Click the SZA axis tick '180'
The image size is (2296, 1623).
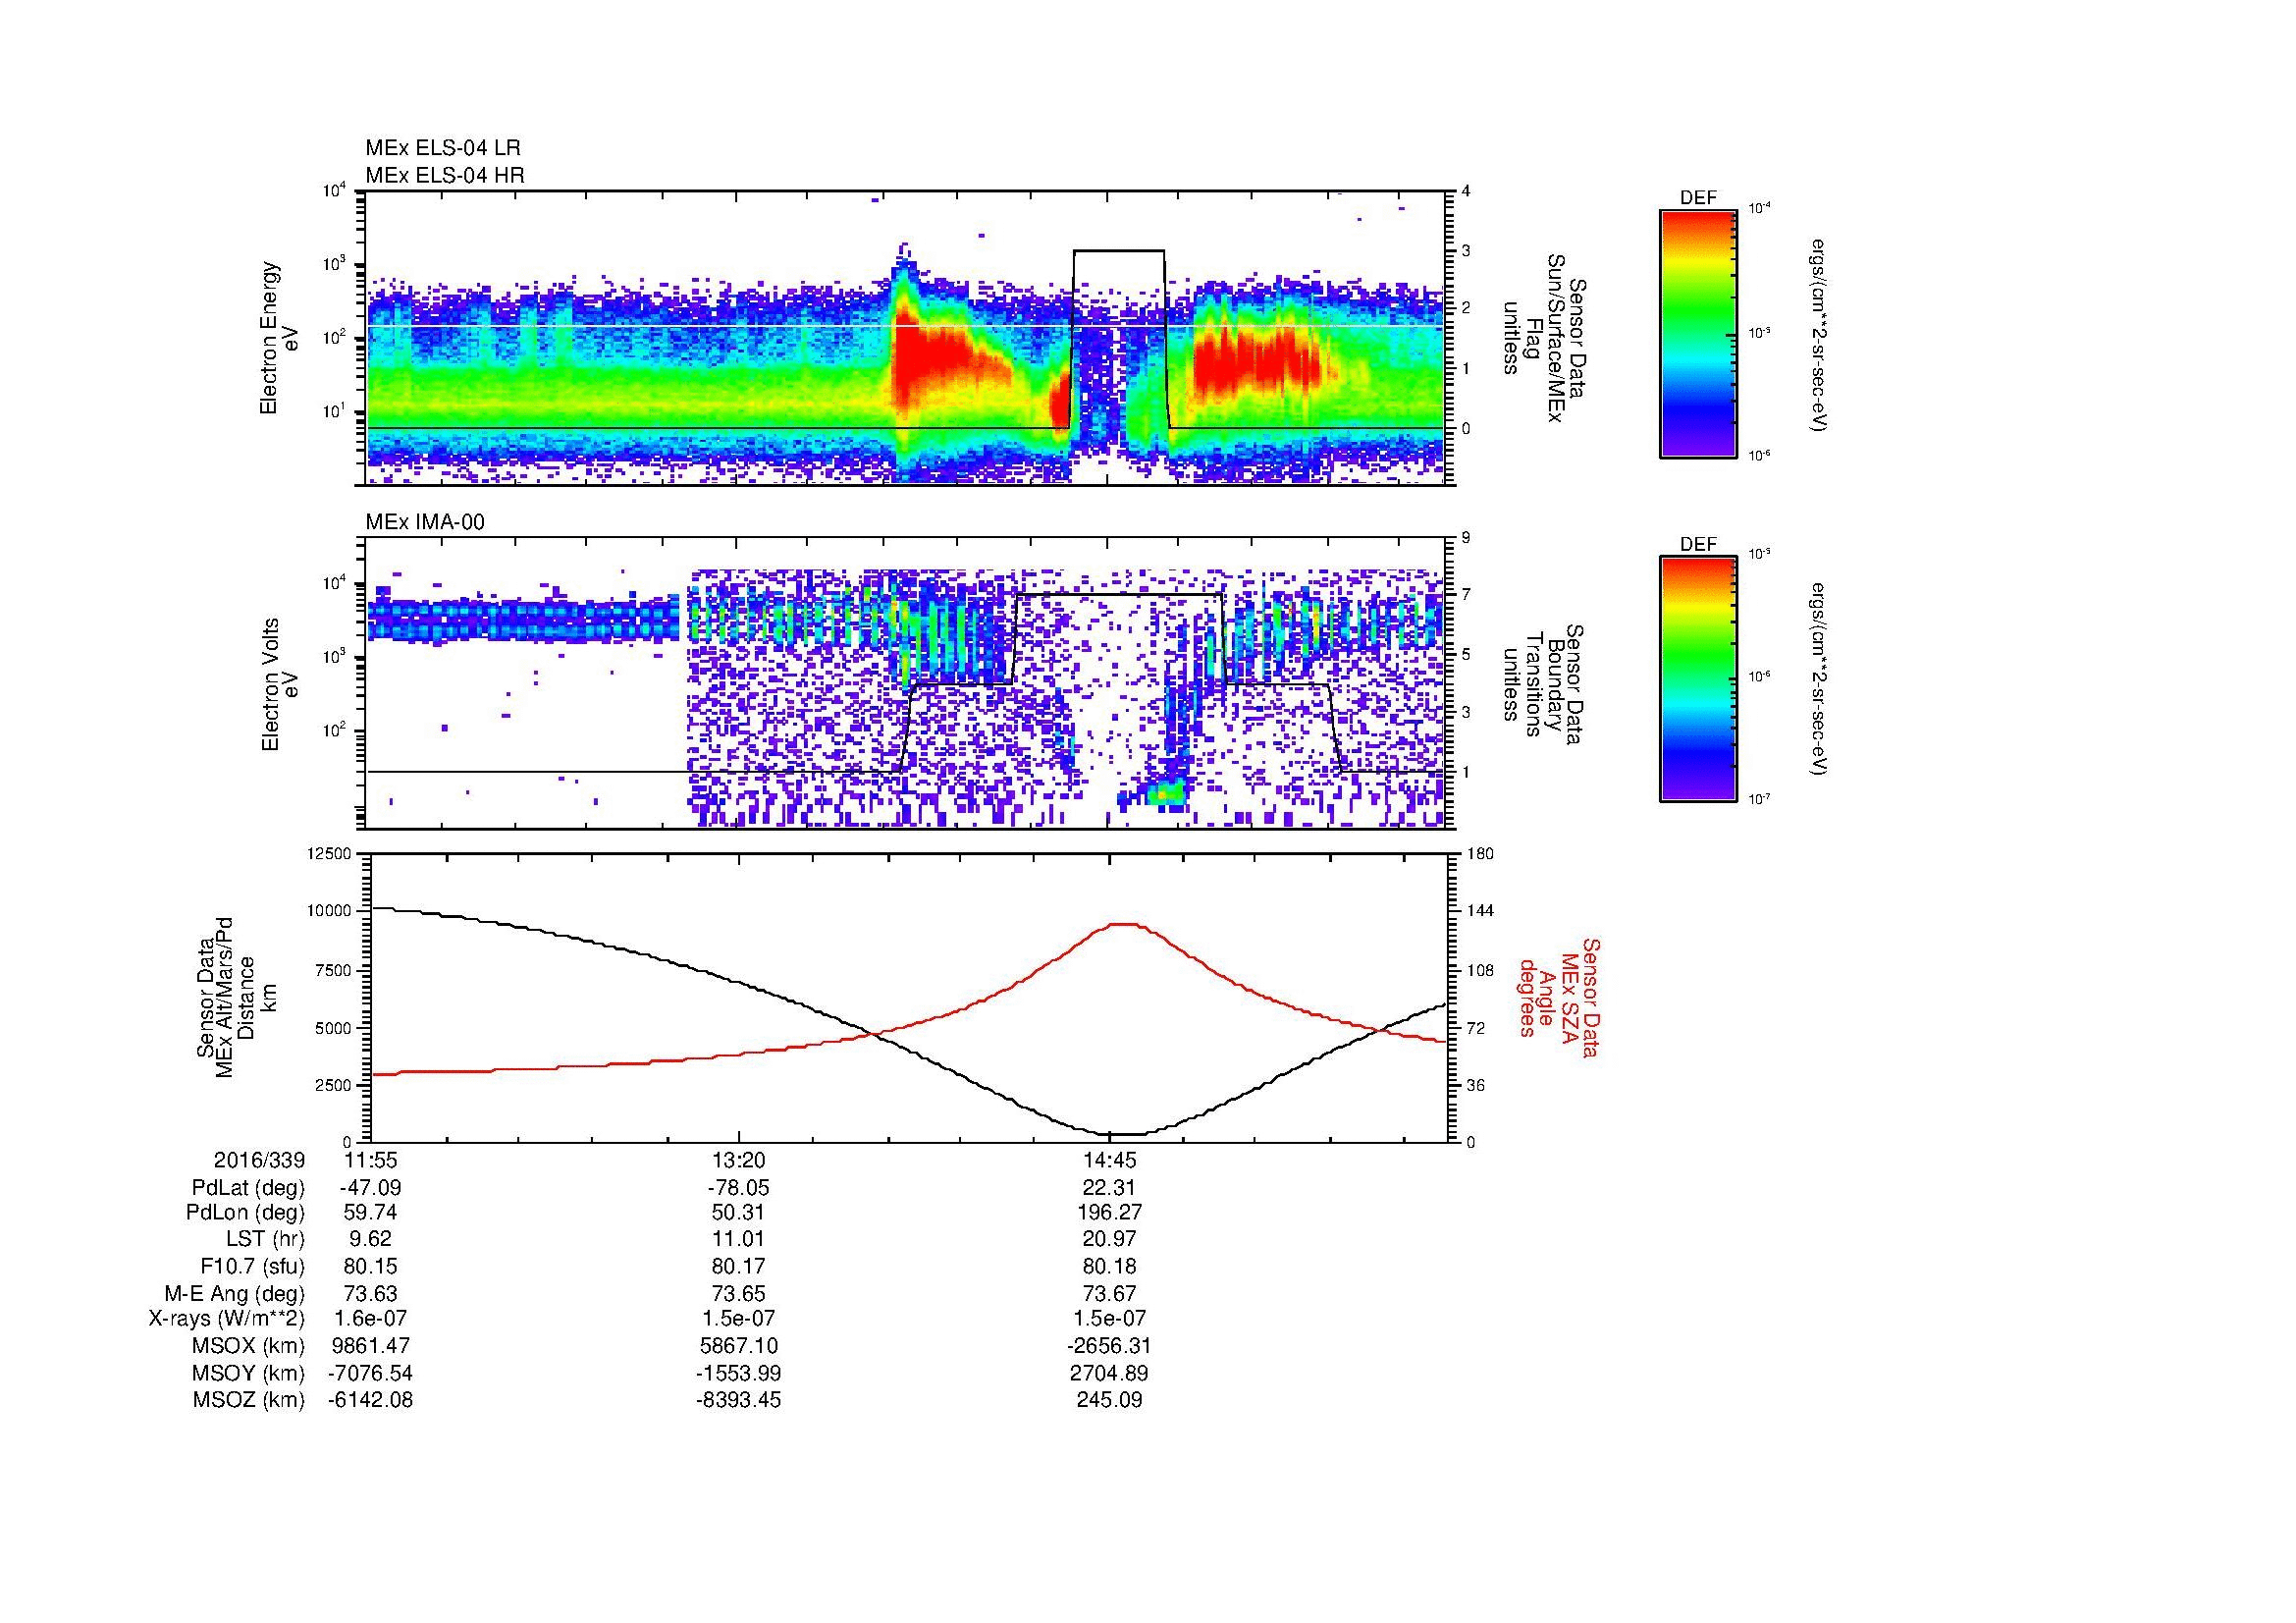coord(1480,853)
